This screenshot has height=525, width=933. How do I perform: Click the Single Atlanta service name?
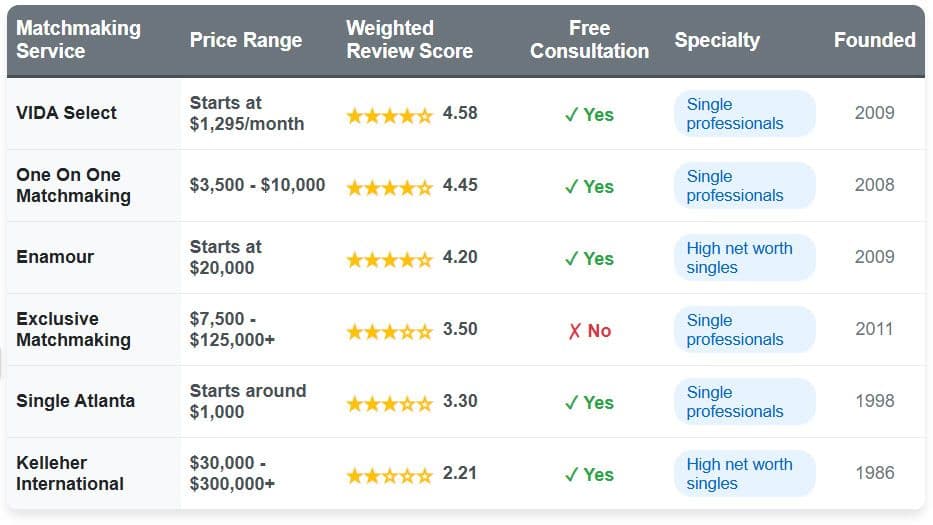click(75, 401)
